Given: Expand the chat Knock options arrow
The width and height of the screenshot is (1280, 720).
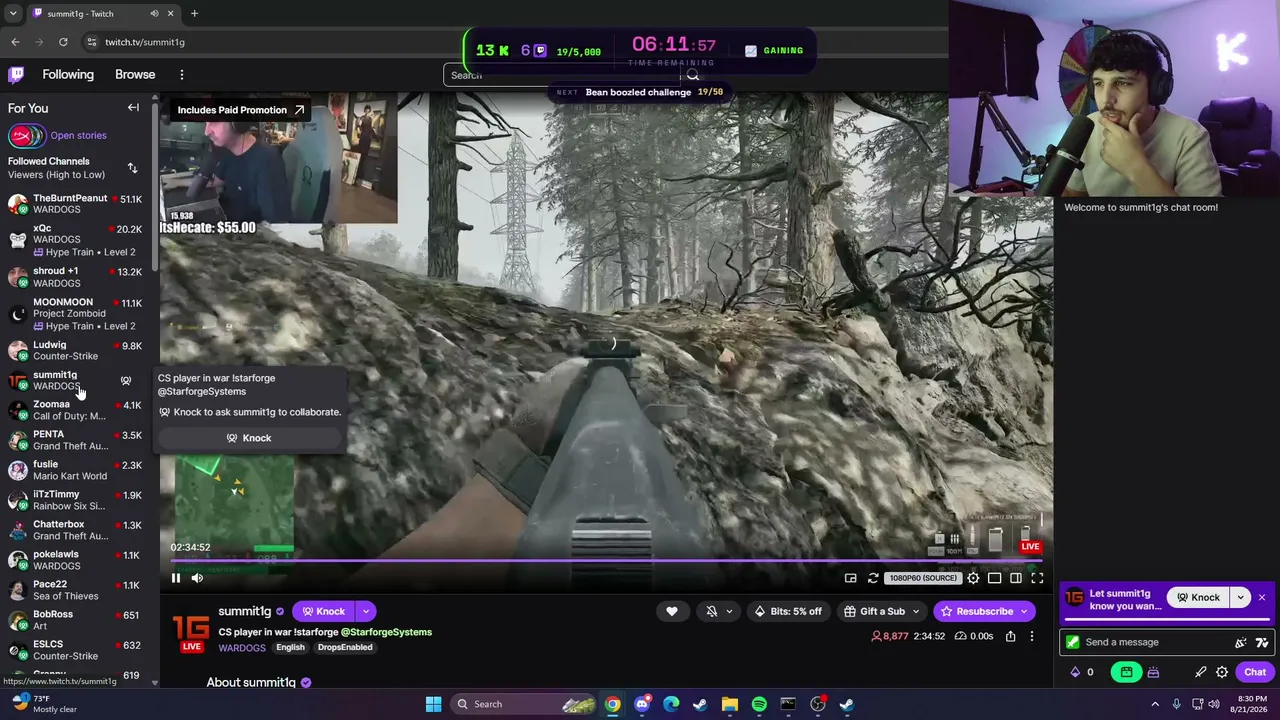Looking at the screenshot, I should click(1240, 598).
